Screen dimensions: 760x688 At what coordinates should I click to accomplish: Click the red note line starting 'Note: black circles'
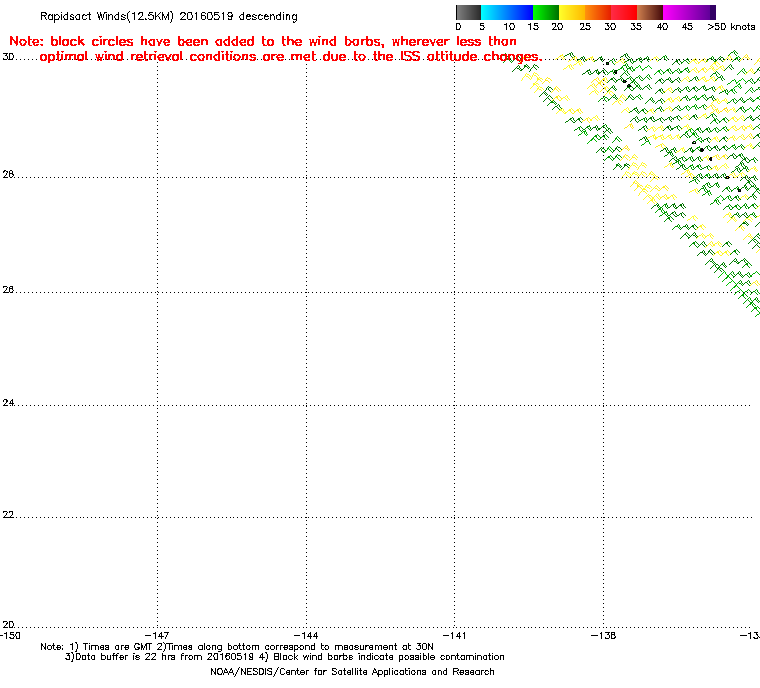click(x=263, y=41)
